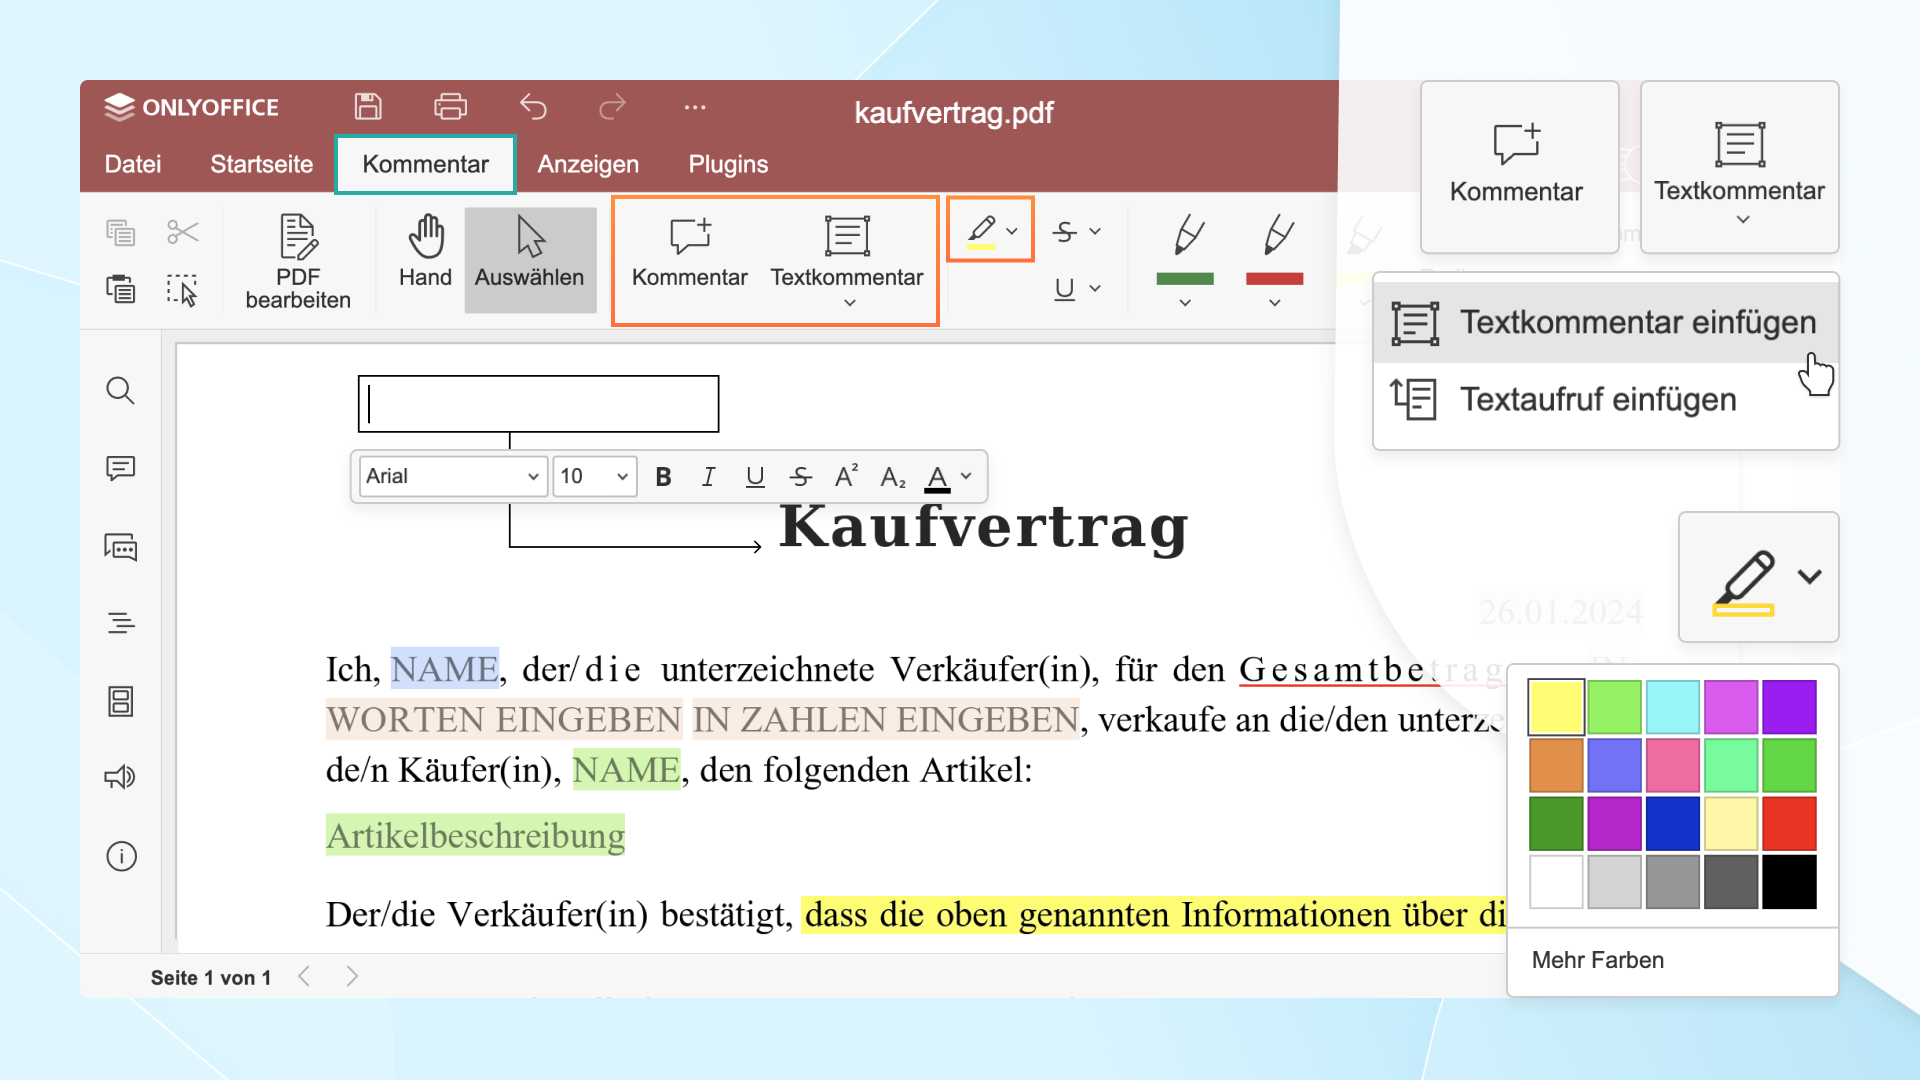This screenshot has width=1920, height=1080.
Task: Expand the highlight color dropdown arrow in ribbon
Action: tap(1012, 231)
